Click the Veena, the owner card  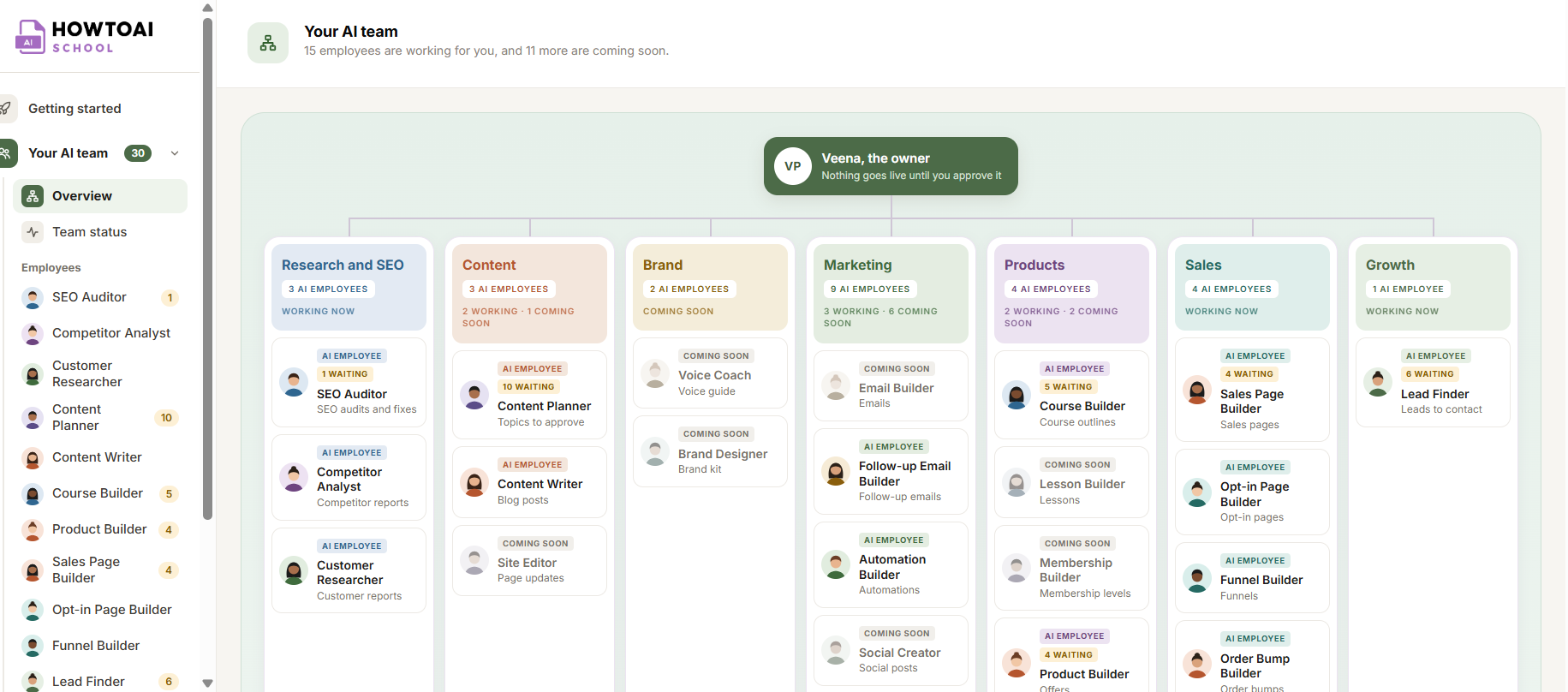[x=891, y=166]
